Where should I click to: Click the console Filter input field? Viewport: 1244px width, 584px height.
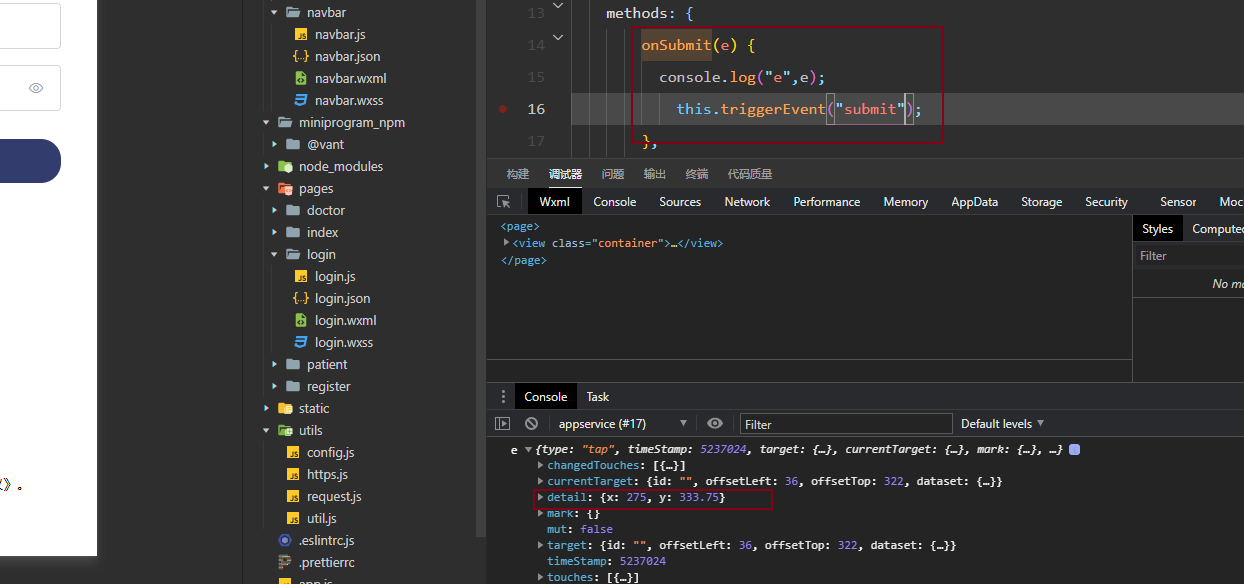(845, 424)
